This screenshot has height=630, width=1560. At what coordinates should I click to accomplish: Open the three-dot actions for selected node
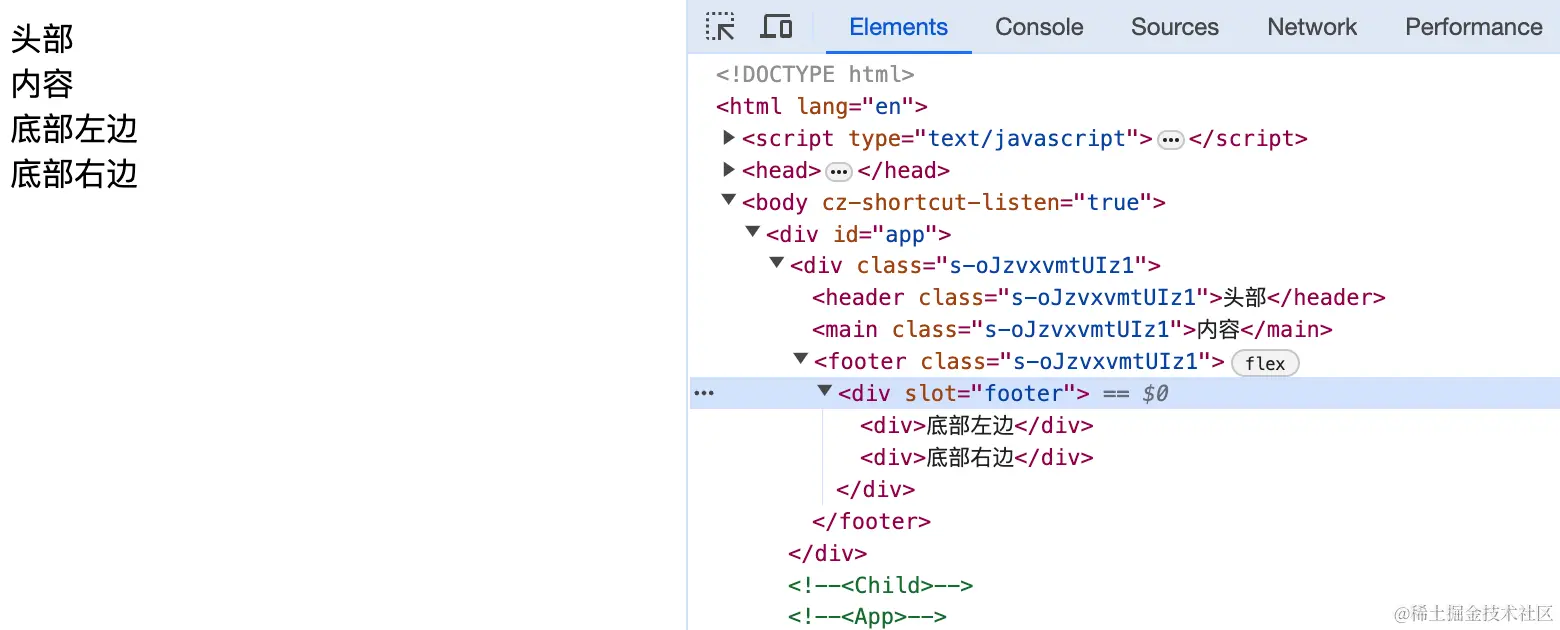(704, 394)
